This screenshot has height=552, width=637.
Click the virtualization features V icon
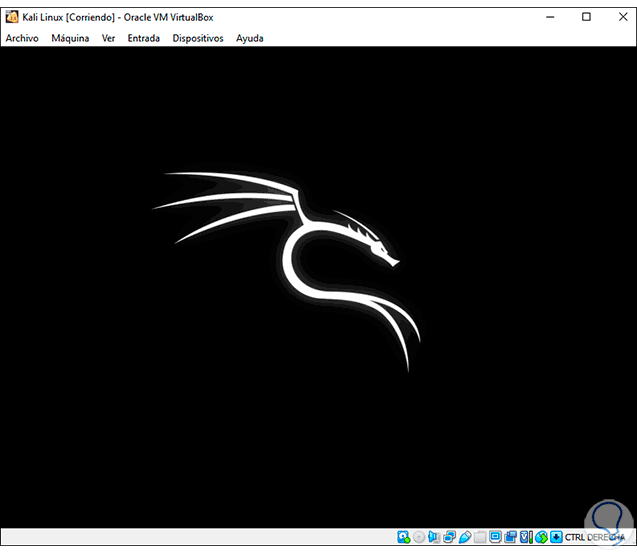pyautogui.click(x=526, y=537)
